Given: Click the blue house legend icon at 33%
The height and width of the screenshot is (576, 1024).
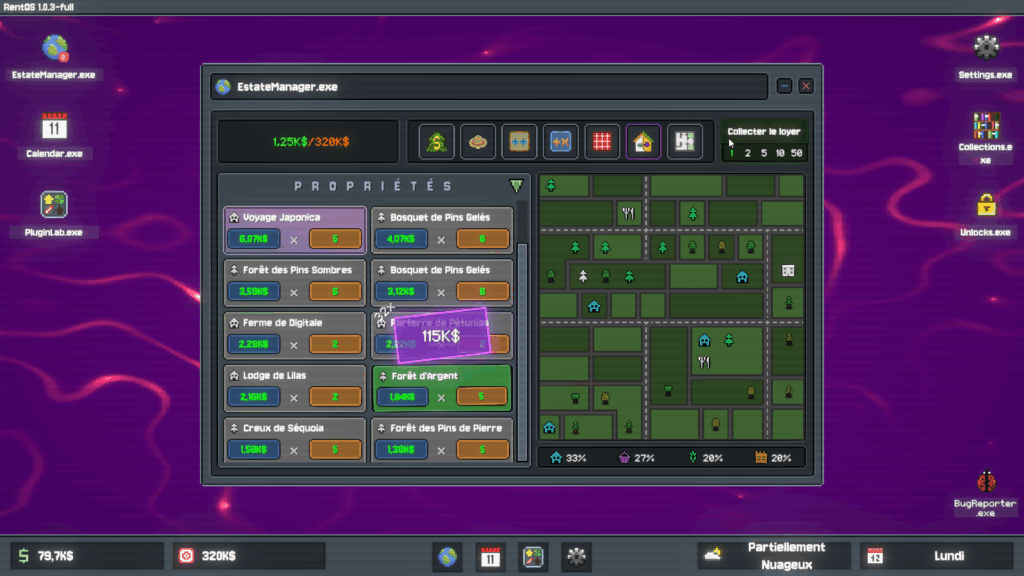Looking at the screenshot, I should (x=556, y=458).
